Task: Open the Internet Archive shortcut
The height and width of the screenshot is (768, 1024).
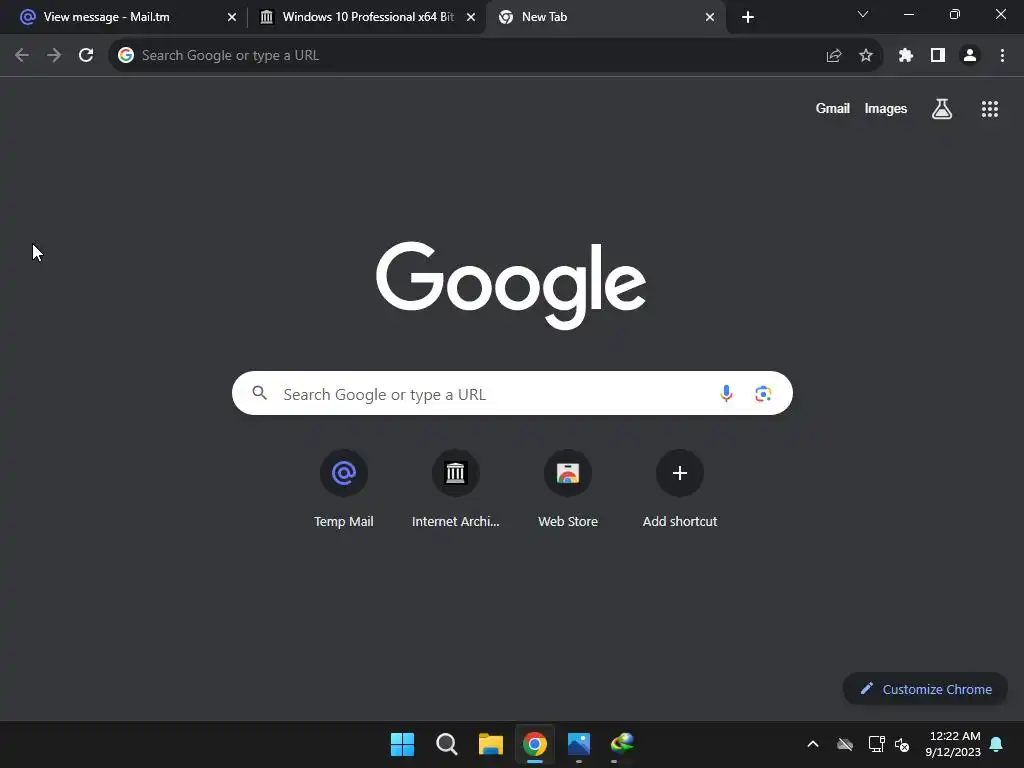Action: click(x=456, y=488)
